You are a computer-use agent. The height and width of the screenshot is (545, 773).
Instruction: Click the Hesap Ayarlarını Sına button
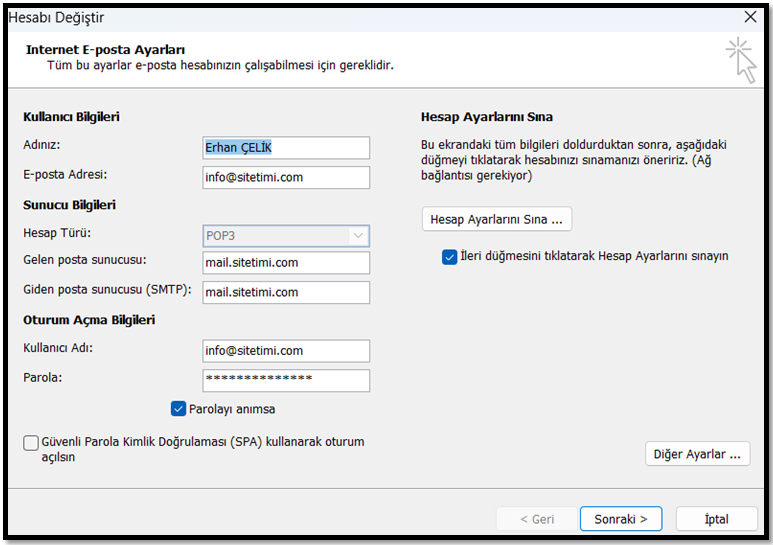[496, 219]
